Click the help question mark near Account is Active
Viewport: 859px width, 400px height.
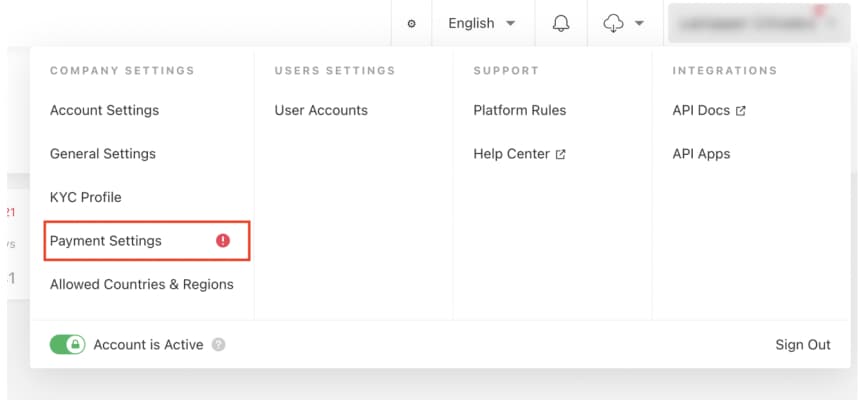click(219, 345)
